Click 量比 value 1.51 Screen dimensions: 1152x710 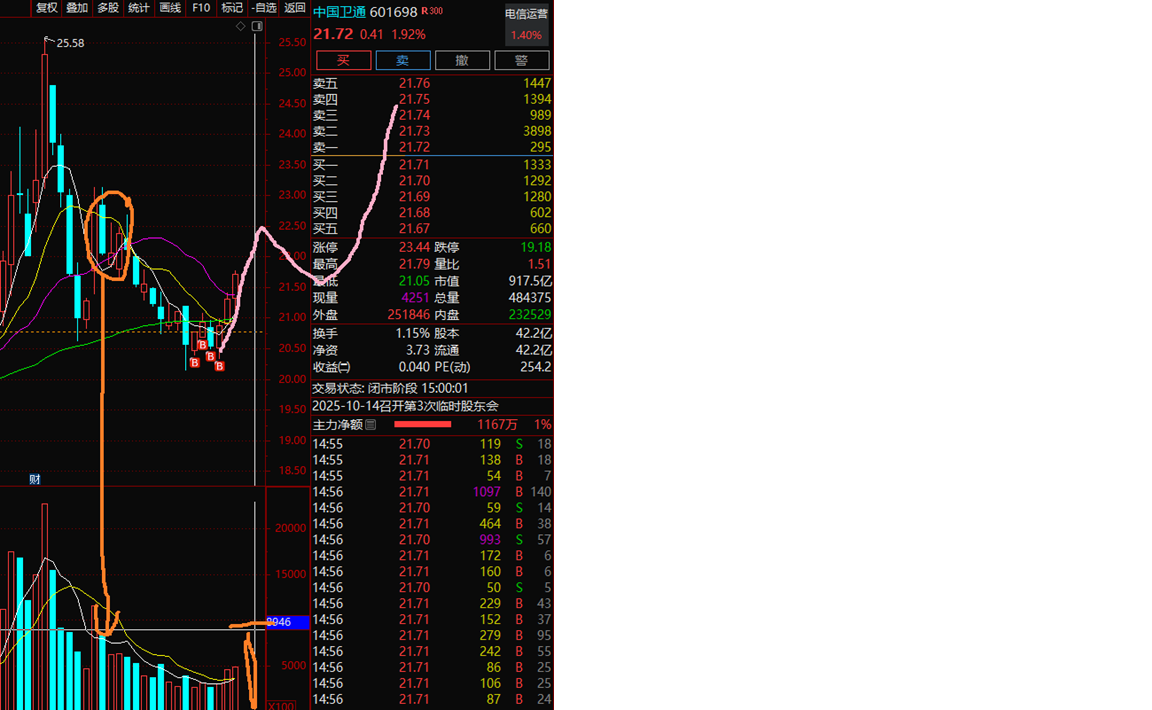click(539, 265)
